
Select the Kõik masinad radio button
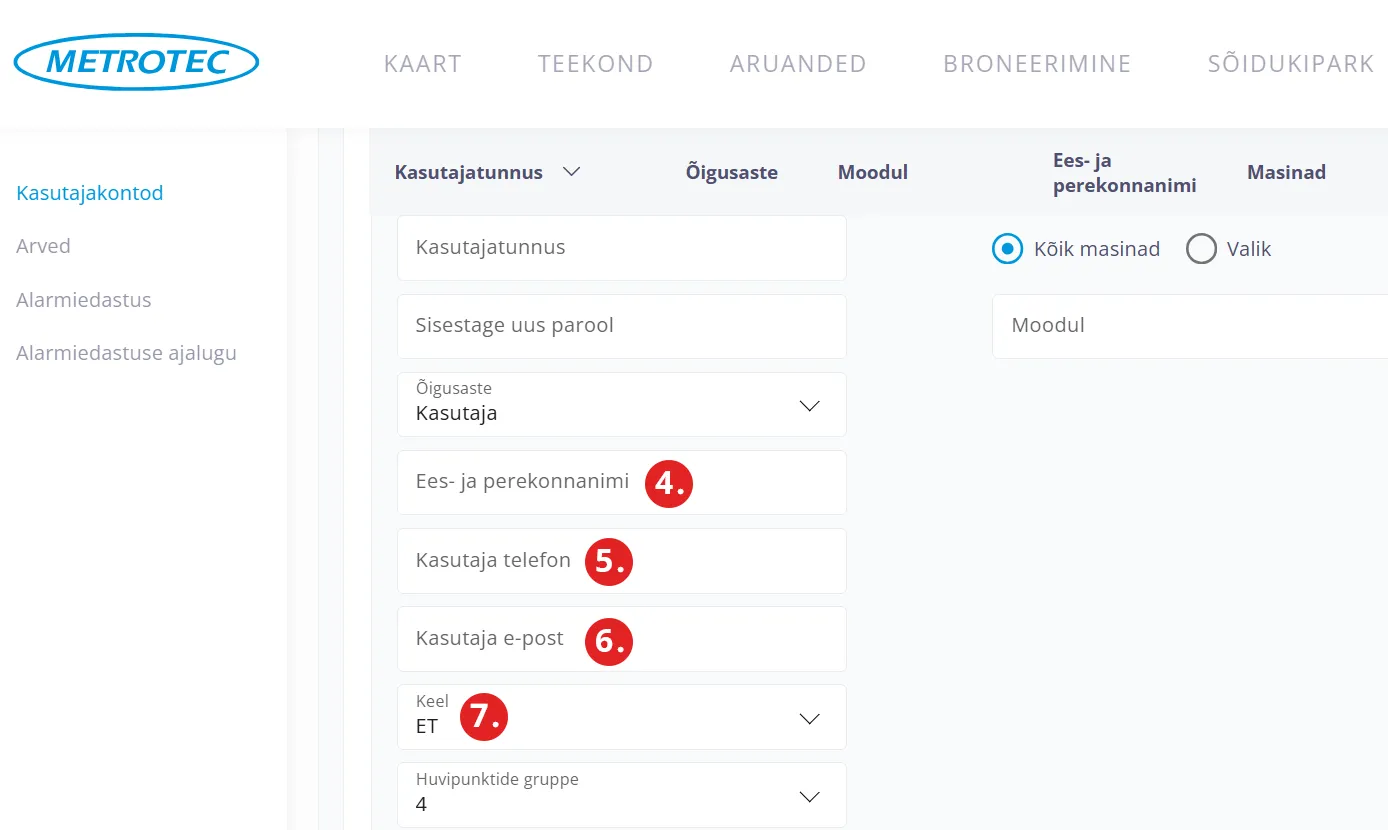tap(1007, 249)
